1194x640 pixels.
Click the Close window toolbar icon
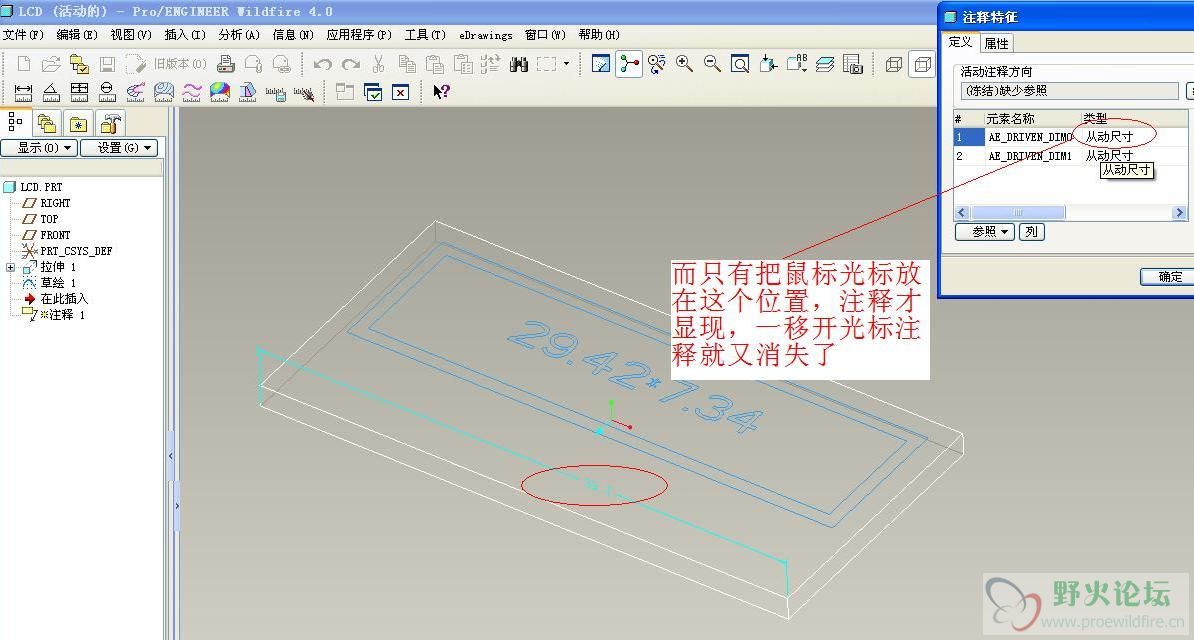click(401, 93)
